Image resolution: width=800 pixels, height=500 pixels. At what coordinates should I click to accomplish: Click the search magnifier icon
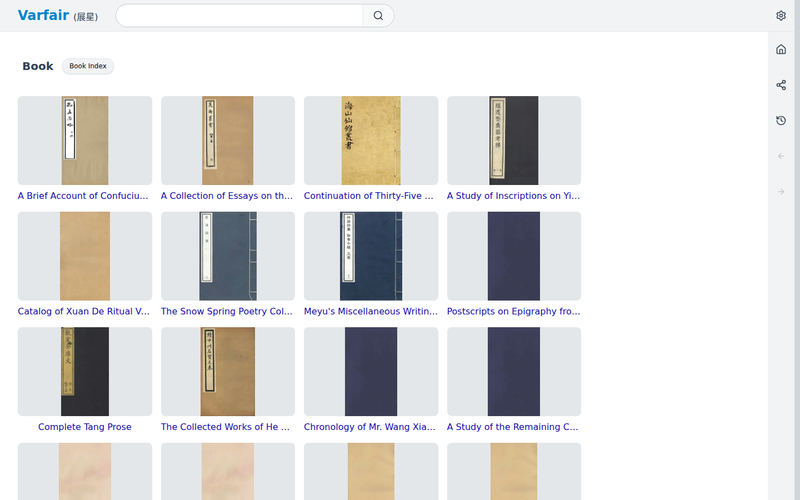378,15
